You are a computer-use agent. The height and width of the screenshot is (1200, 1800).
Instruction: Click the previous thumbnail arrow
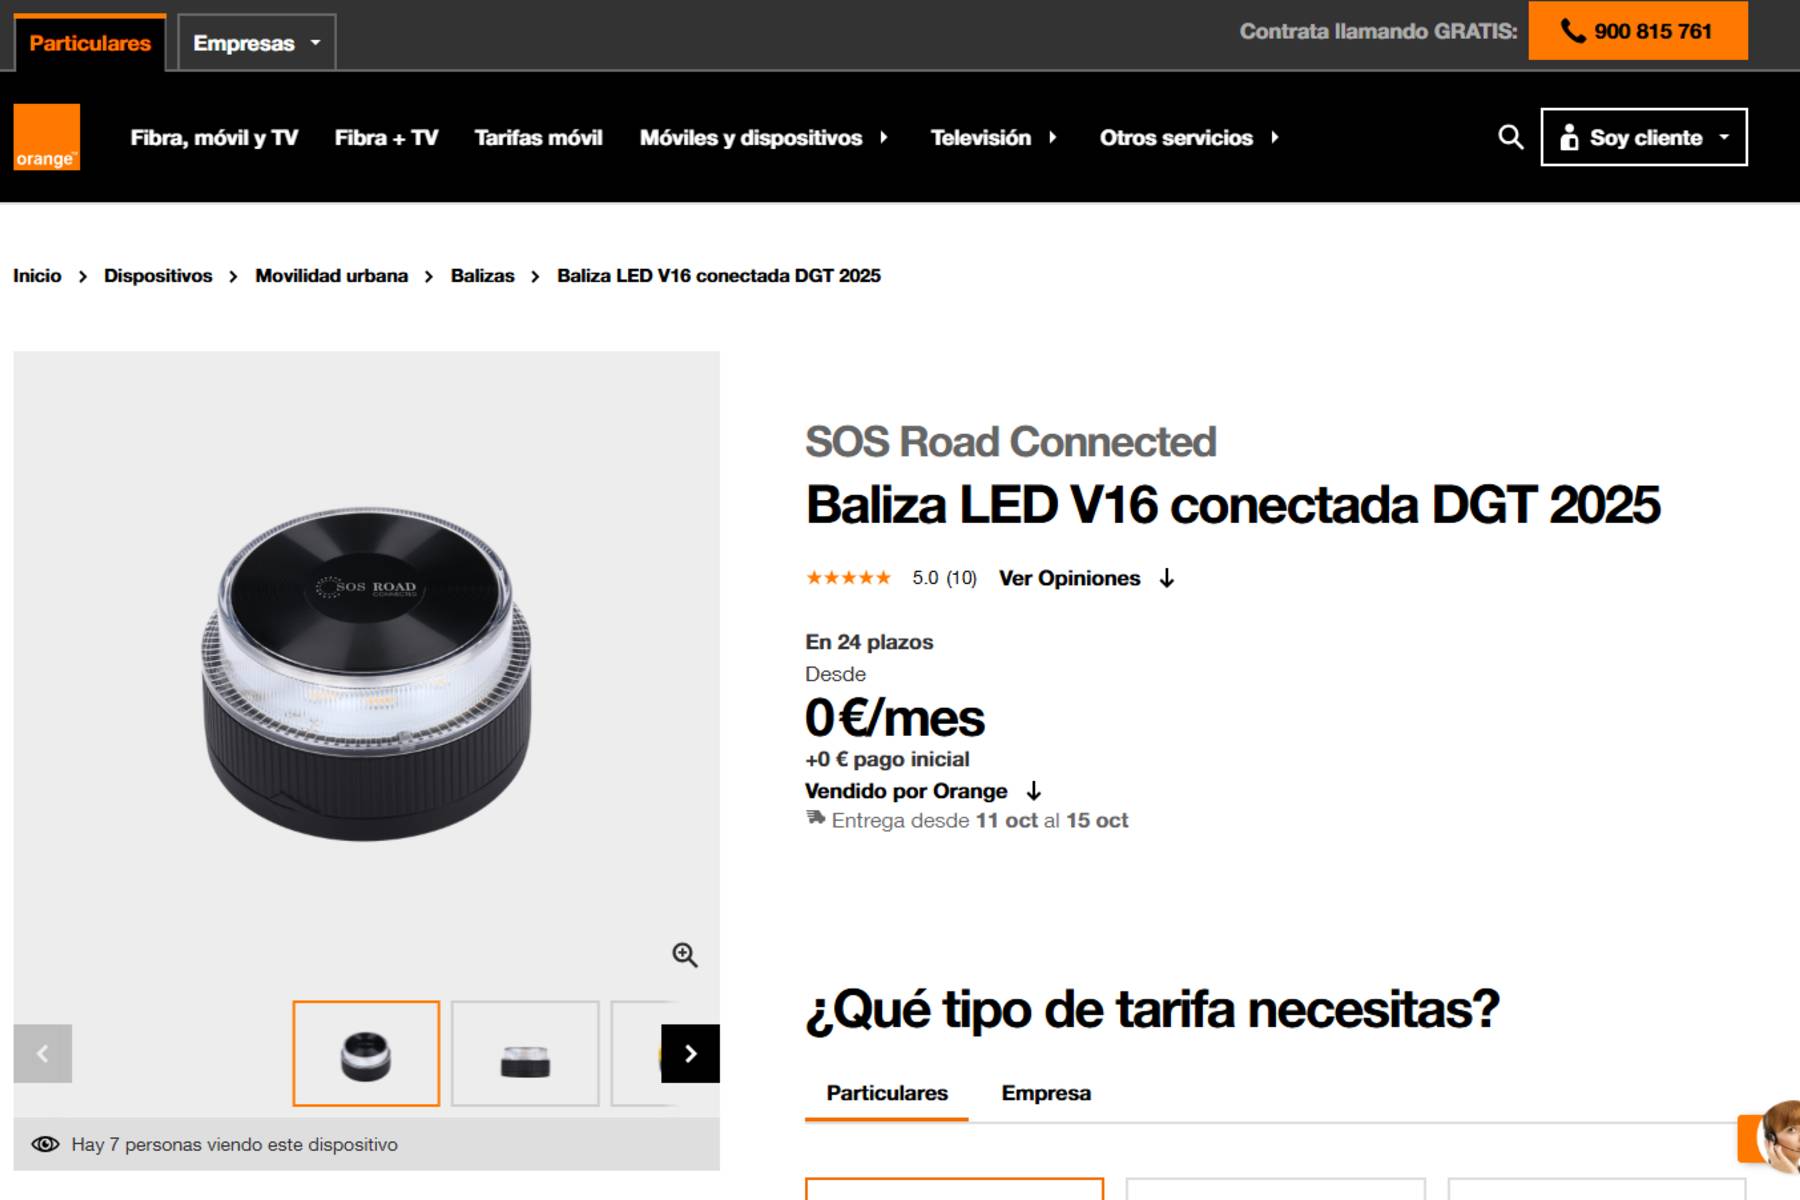tap(42, 1053)
